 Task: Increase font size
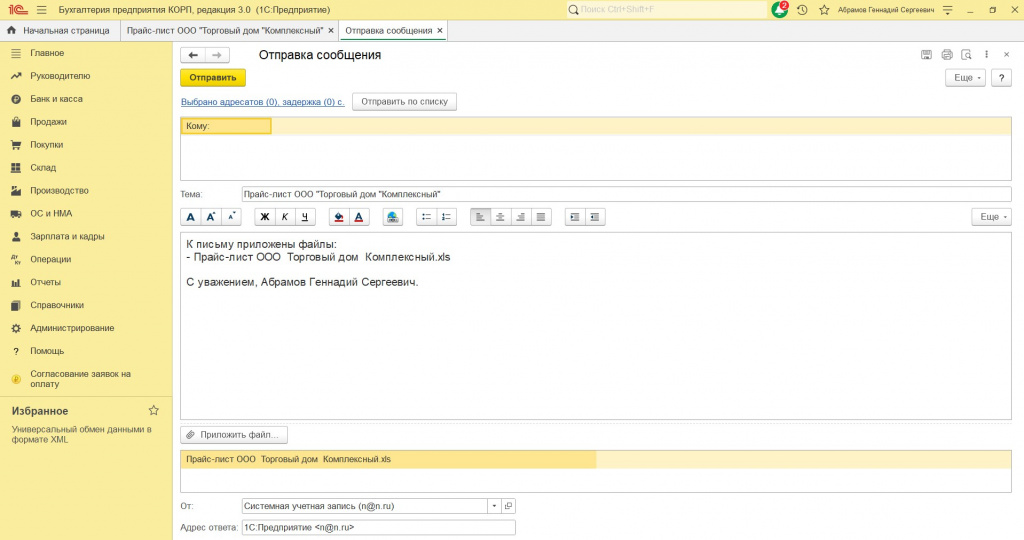[x=211, y=217]
